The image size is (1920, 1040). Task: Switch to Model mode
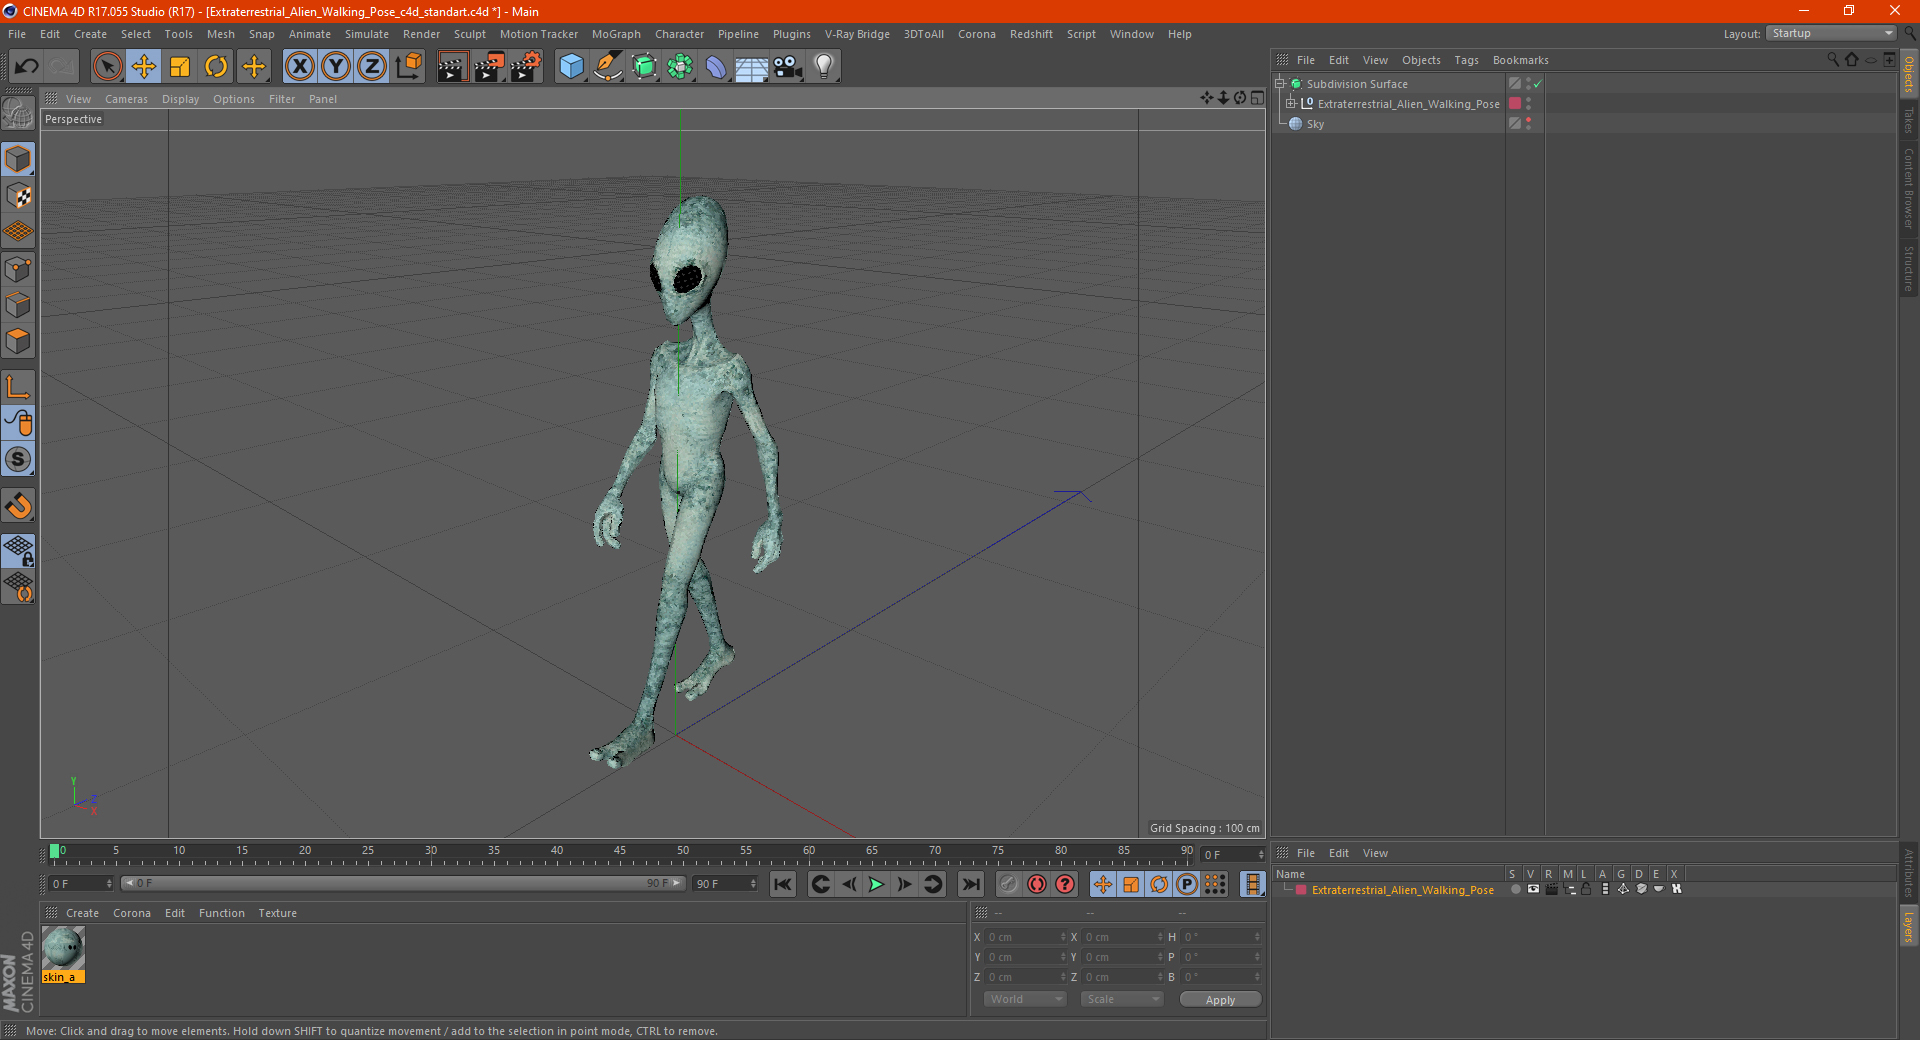tap(19, 160)
